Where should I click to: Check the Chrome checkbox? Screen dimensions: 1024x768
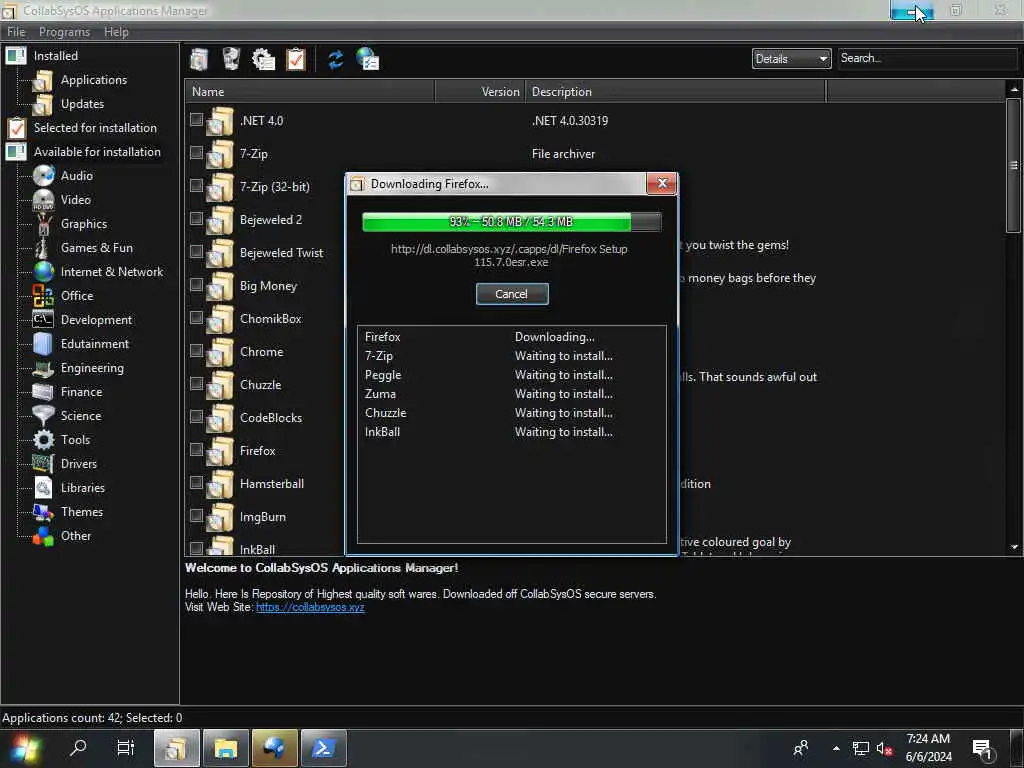pos(196,351)
